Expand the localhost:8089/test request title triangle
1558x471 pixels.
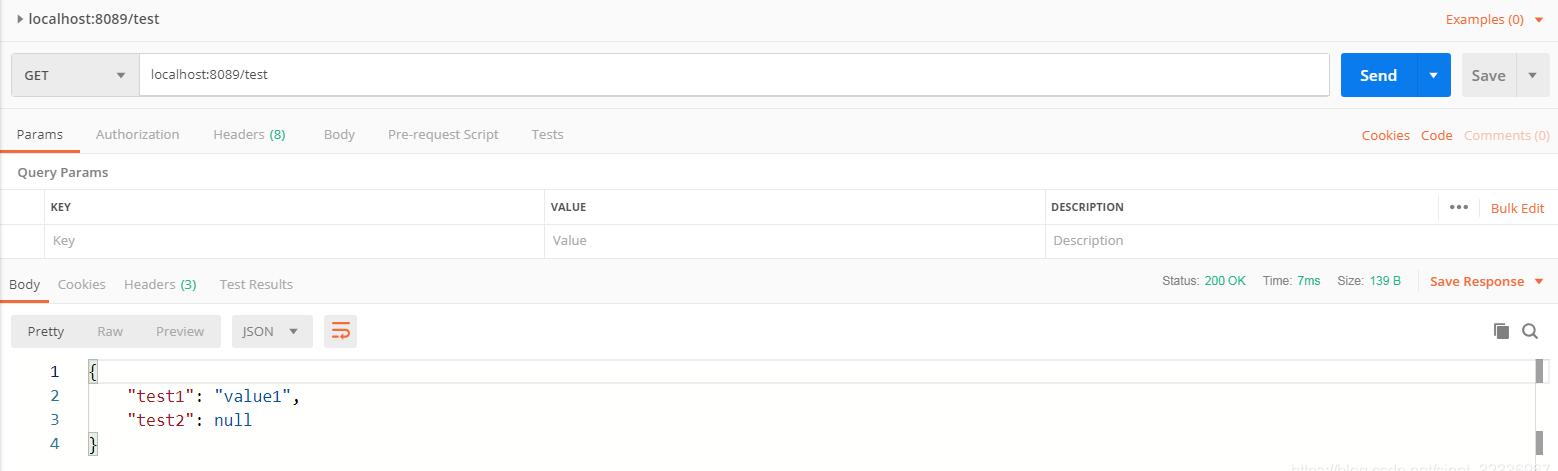(x=20, y=19)
